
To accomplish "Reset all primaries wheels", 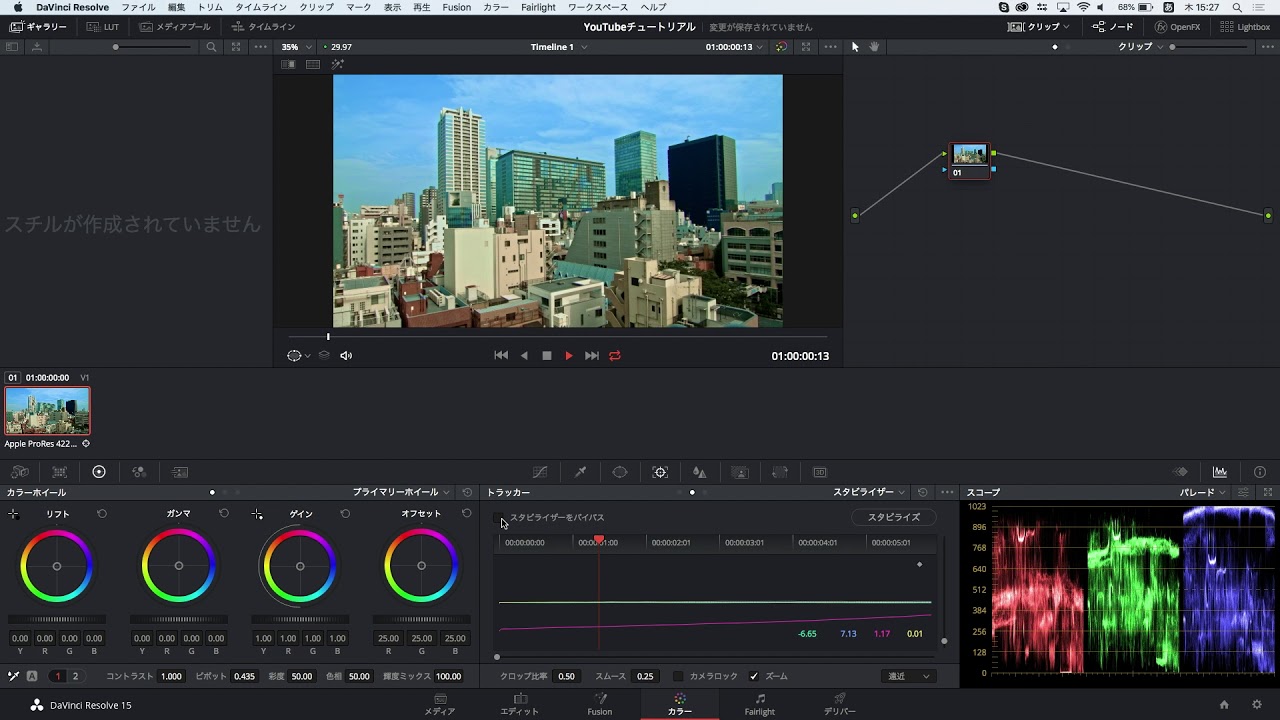I will tap(467, 492).
